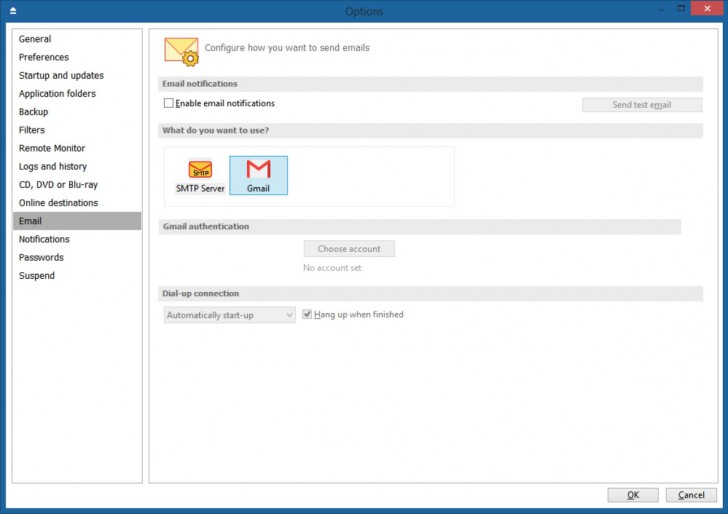The height and width of the screenshot is (514, 728).
Task: Select Remote Monitor section
Action: click(77, 148)
